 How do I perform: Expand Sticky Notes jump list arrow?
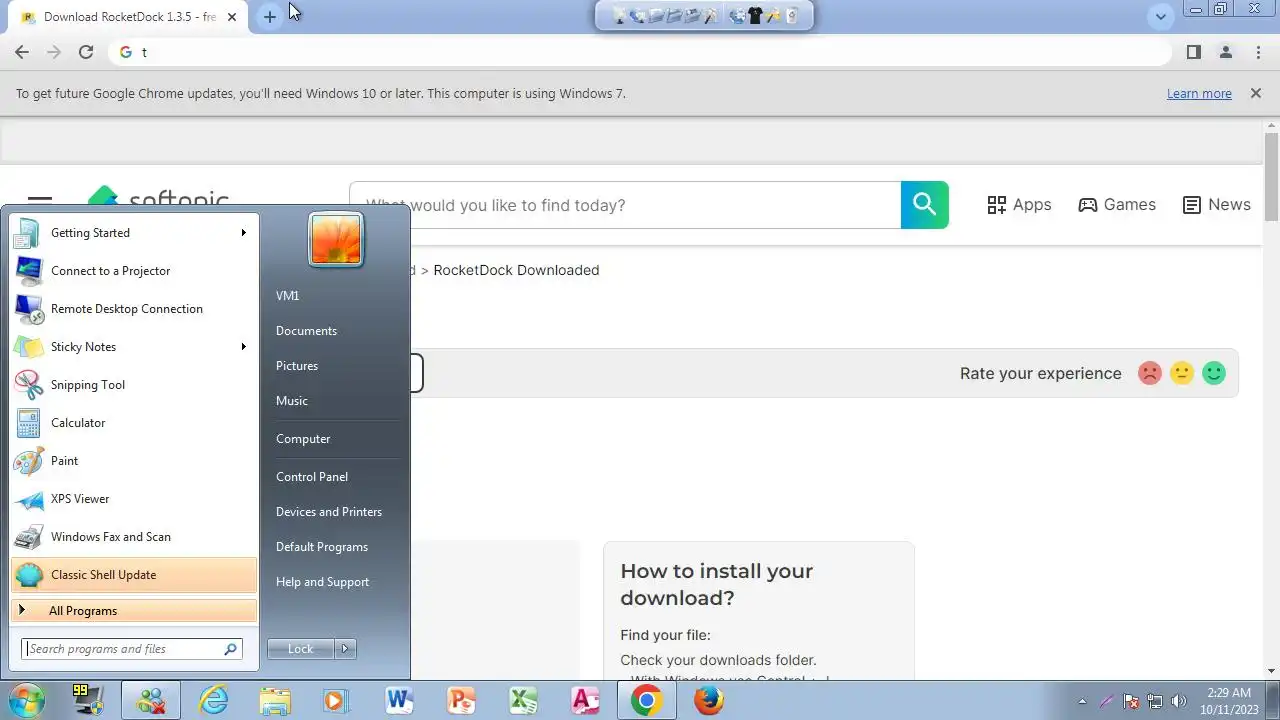[243, 347]
